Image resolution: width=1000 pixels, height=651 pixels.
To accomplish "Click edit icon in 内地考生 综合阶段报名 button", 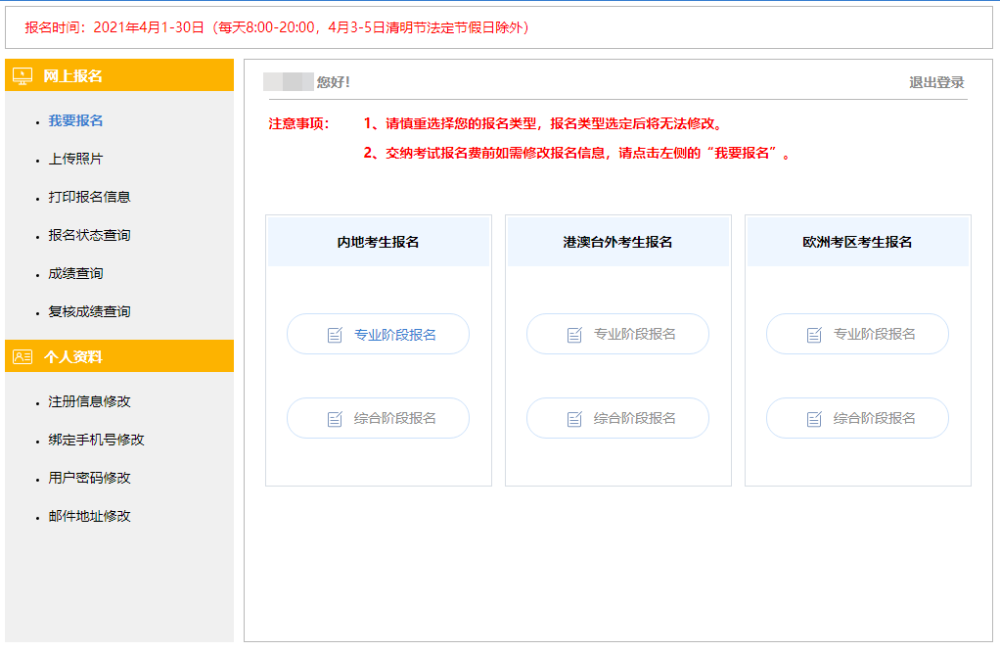I will [335, 419].
